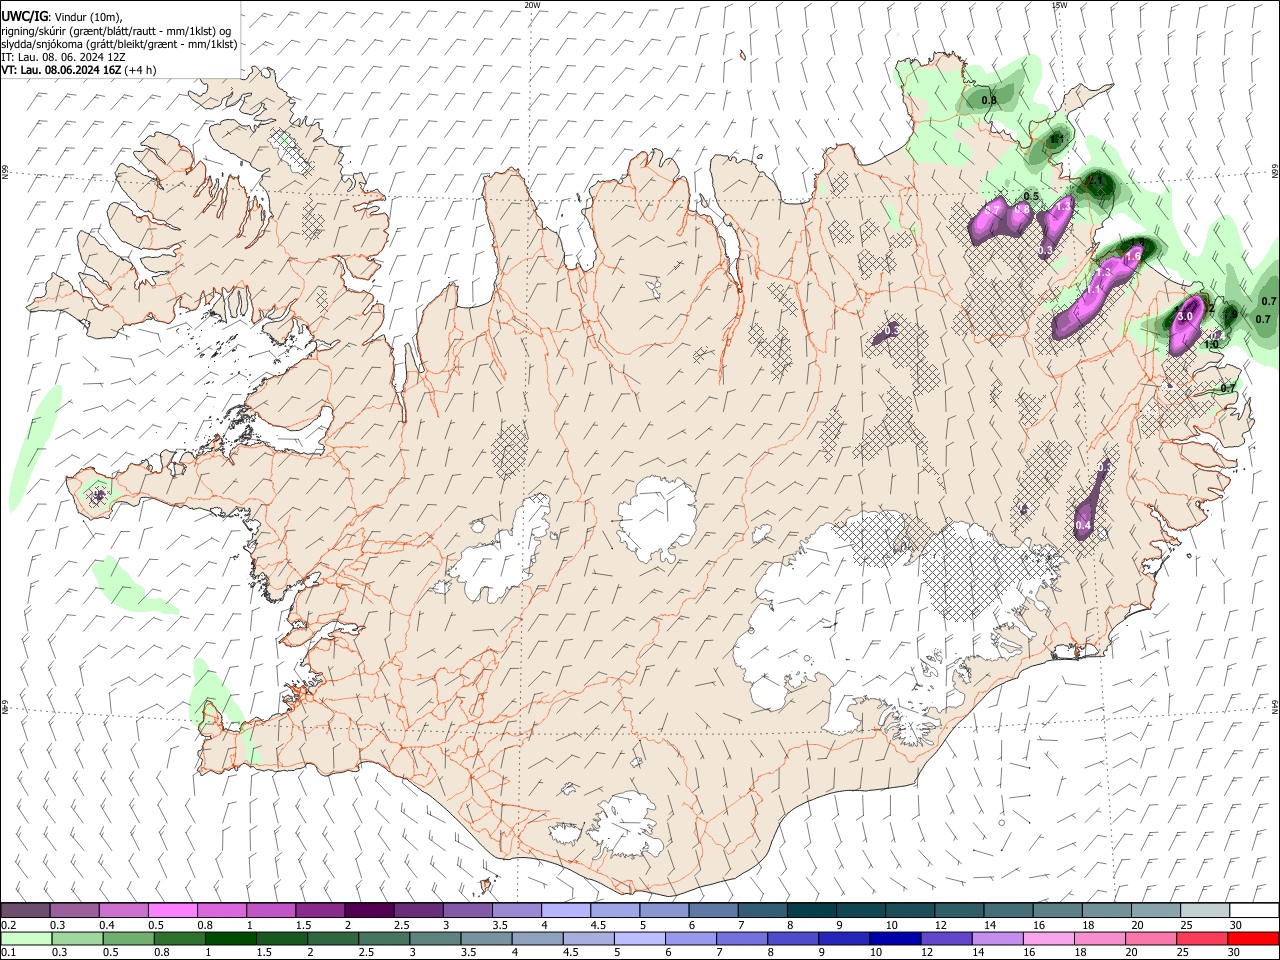Click the black '0.8' rain value in far northeast
The width and height of the screenshot is (1280, 960).
pos(989,100)
